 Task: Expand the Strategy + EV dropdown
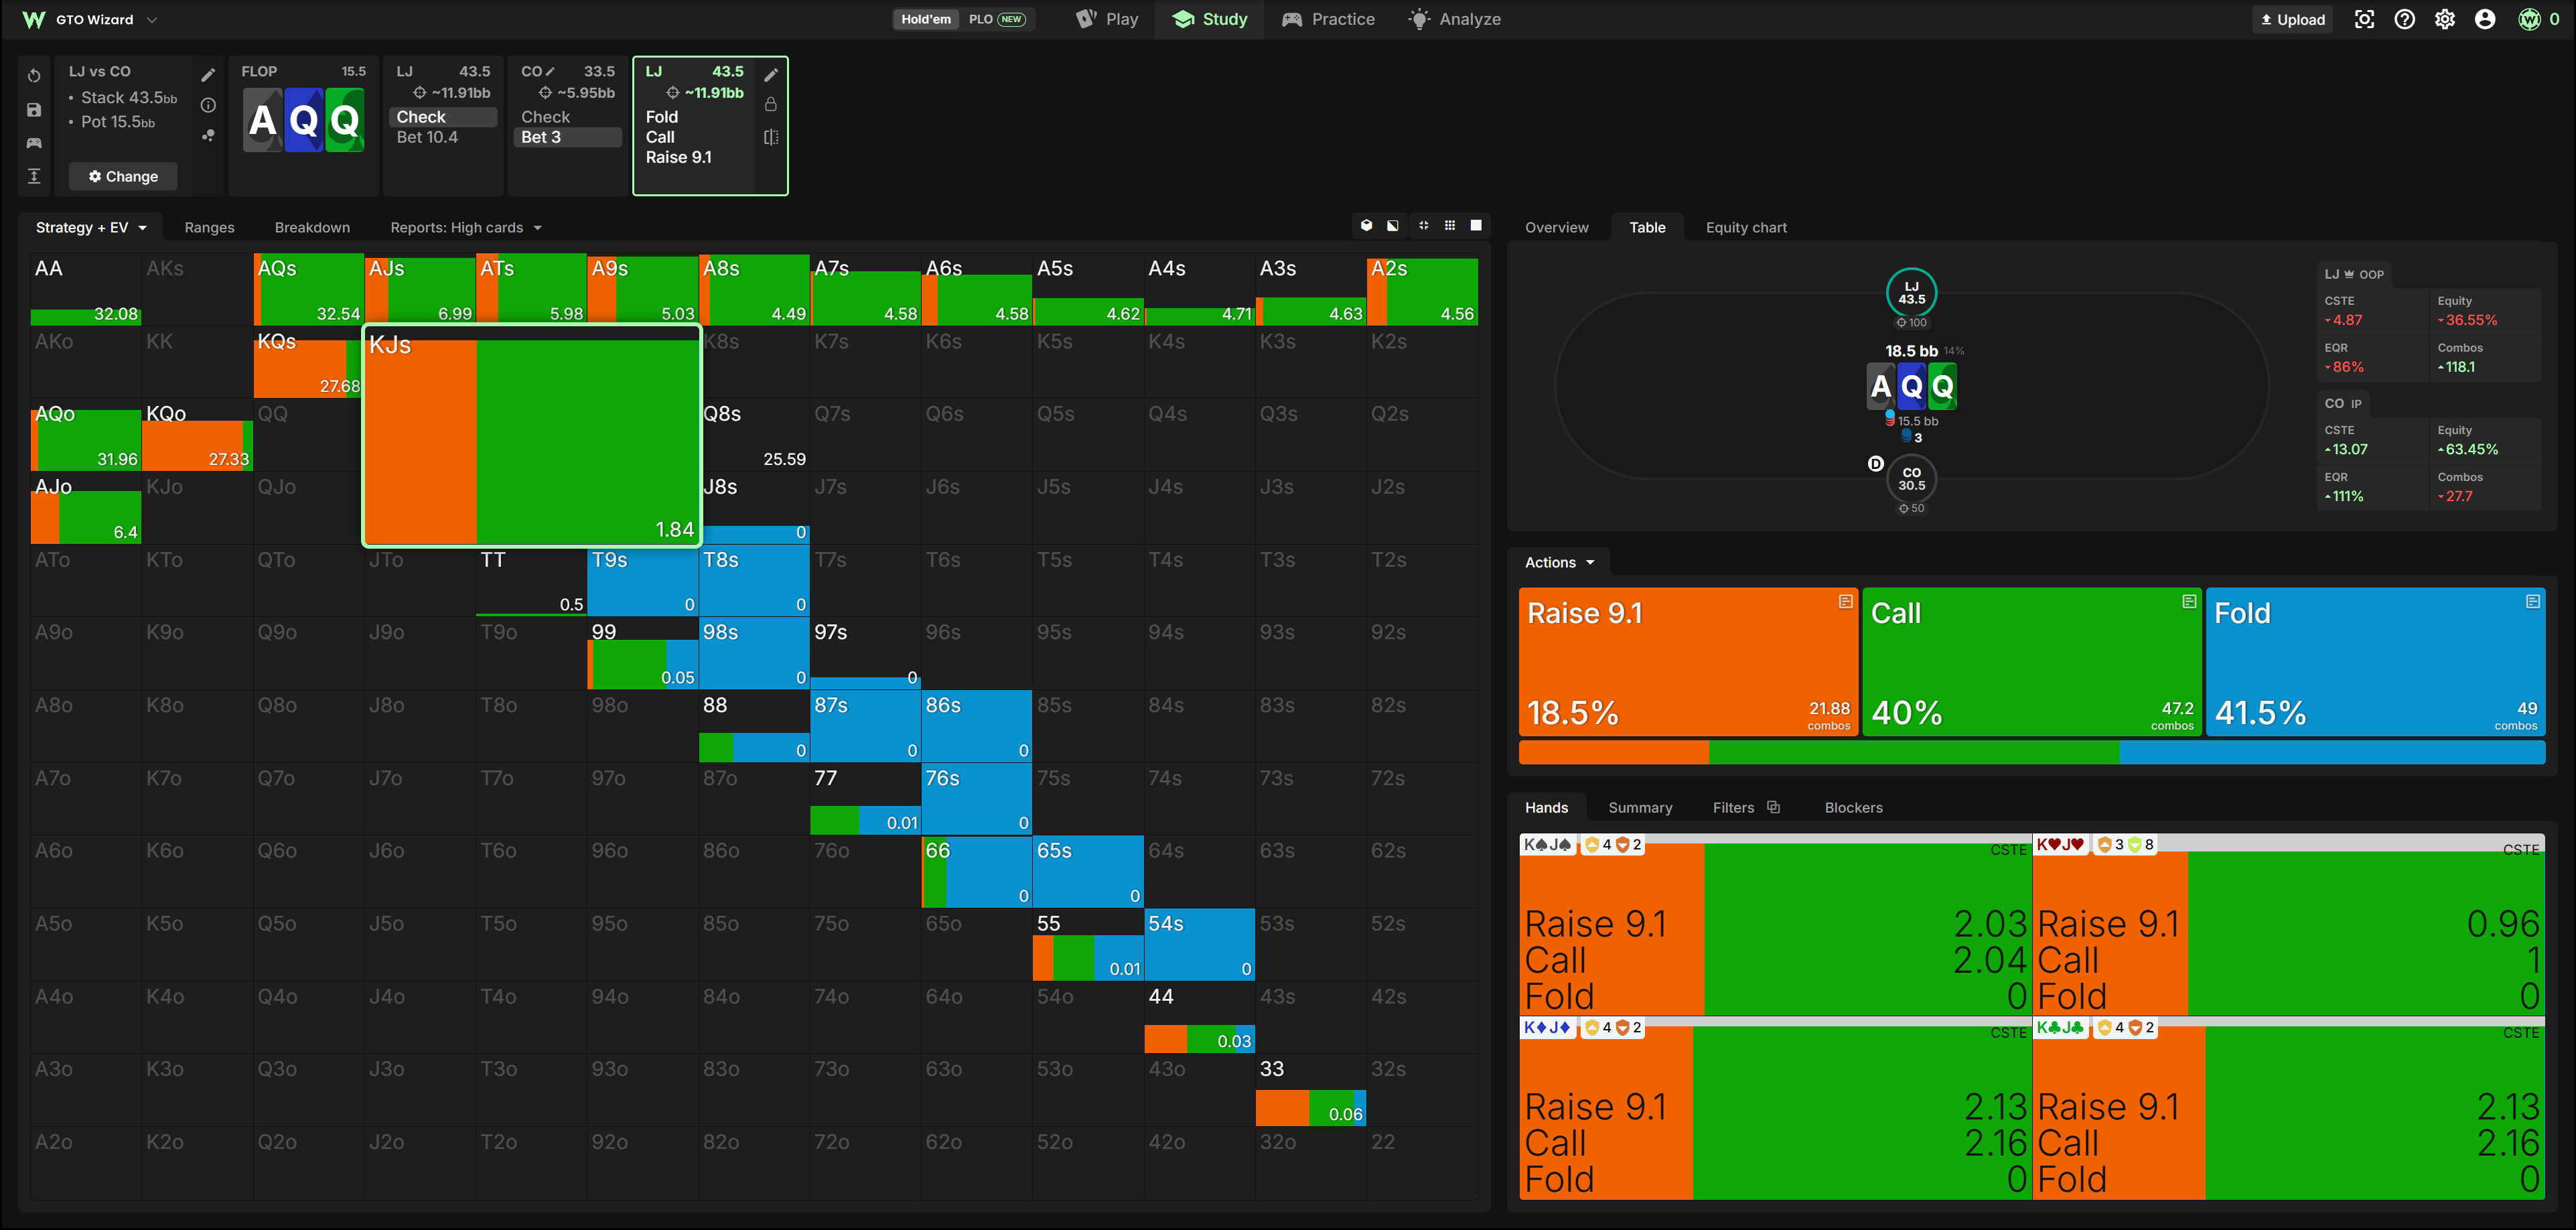click(91, 228)
